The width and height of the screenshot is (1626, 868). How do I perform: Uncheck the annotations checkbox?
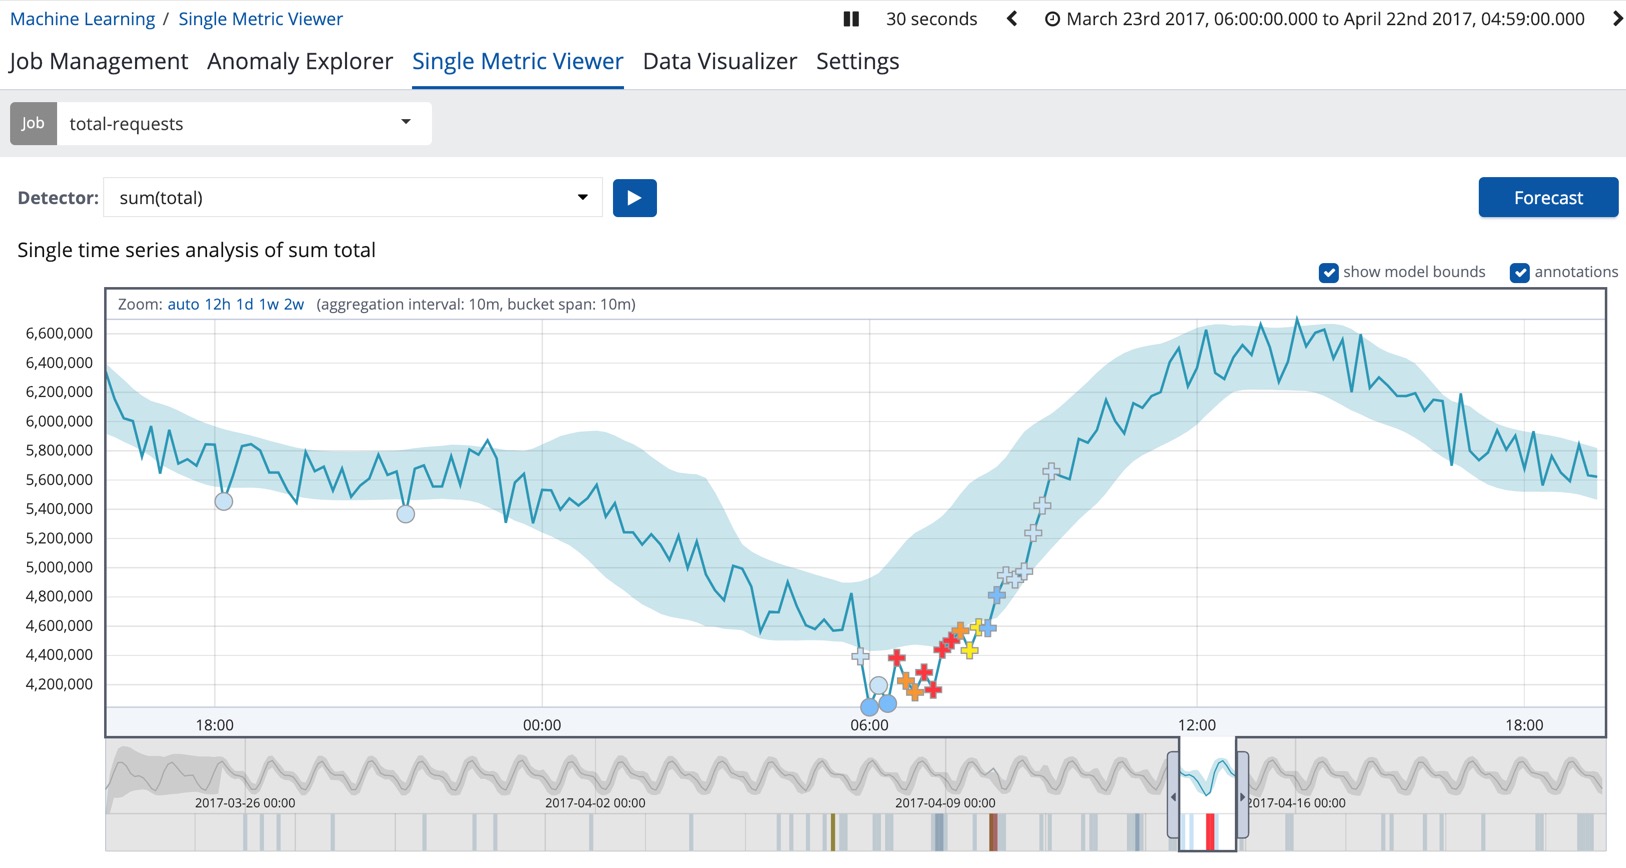(x=1519, y=273)
